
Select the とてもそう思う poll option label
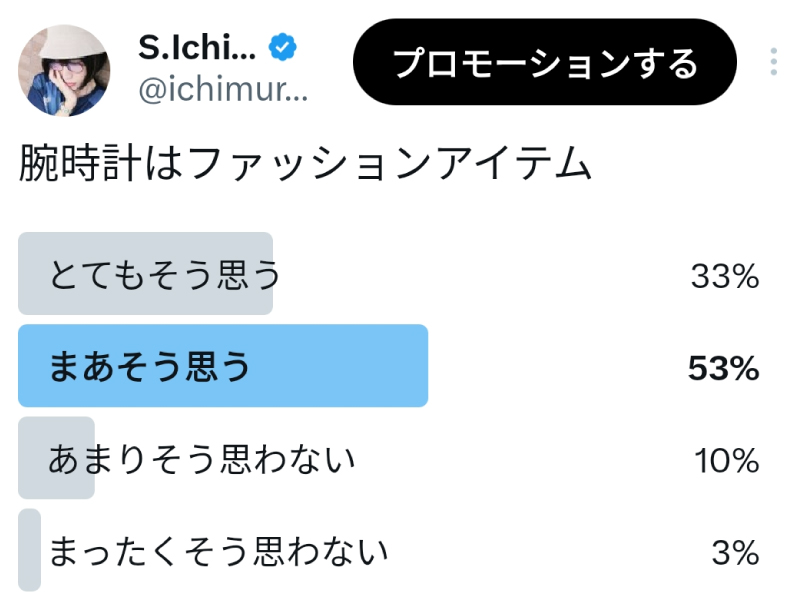coord(164,275)
